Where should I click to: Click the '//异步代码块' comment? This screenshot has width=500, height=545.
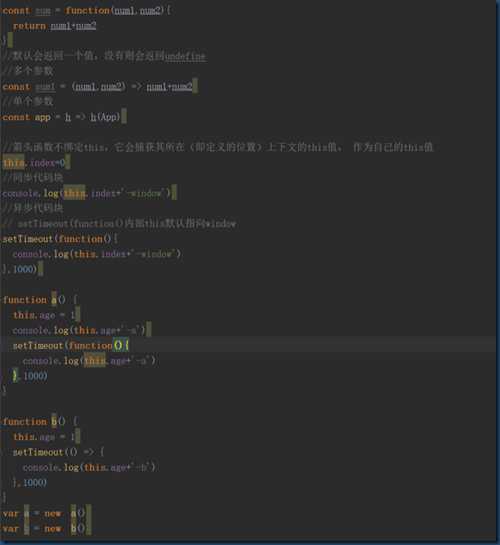pos(33,208)
